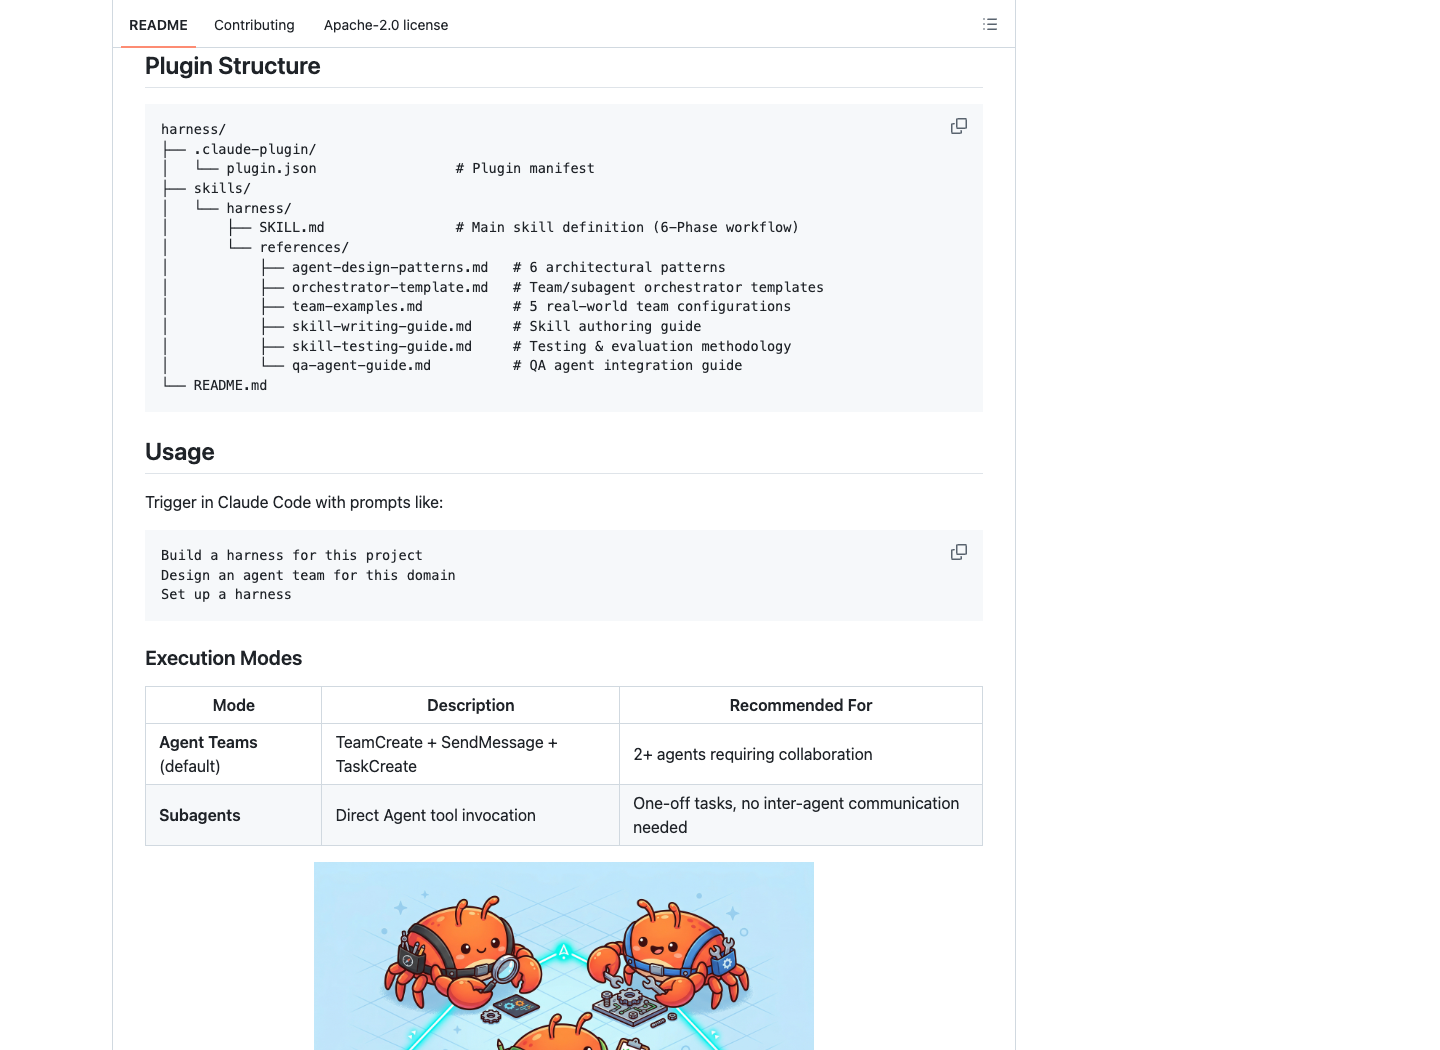Click 'Build a harness for this project' line

click(292, 555)
